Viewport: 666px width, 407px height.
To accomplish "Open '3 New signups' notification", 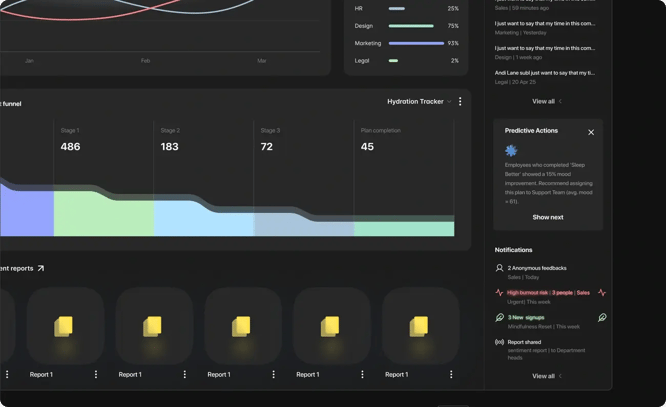I will 550,322.
